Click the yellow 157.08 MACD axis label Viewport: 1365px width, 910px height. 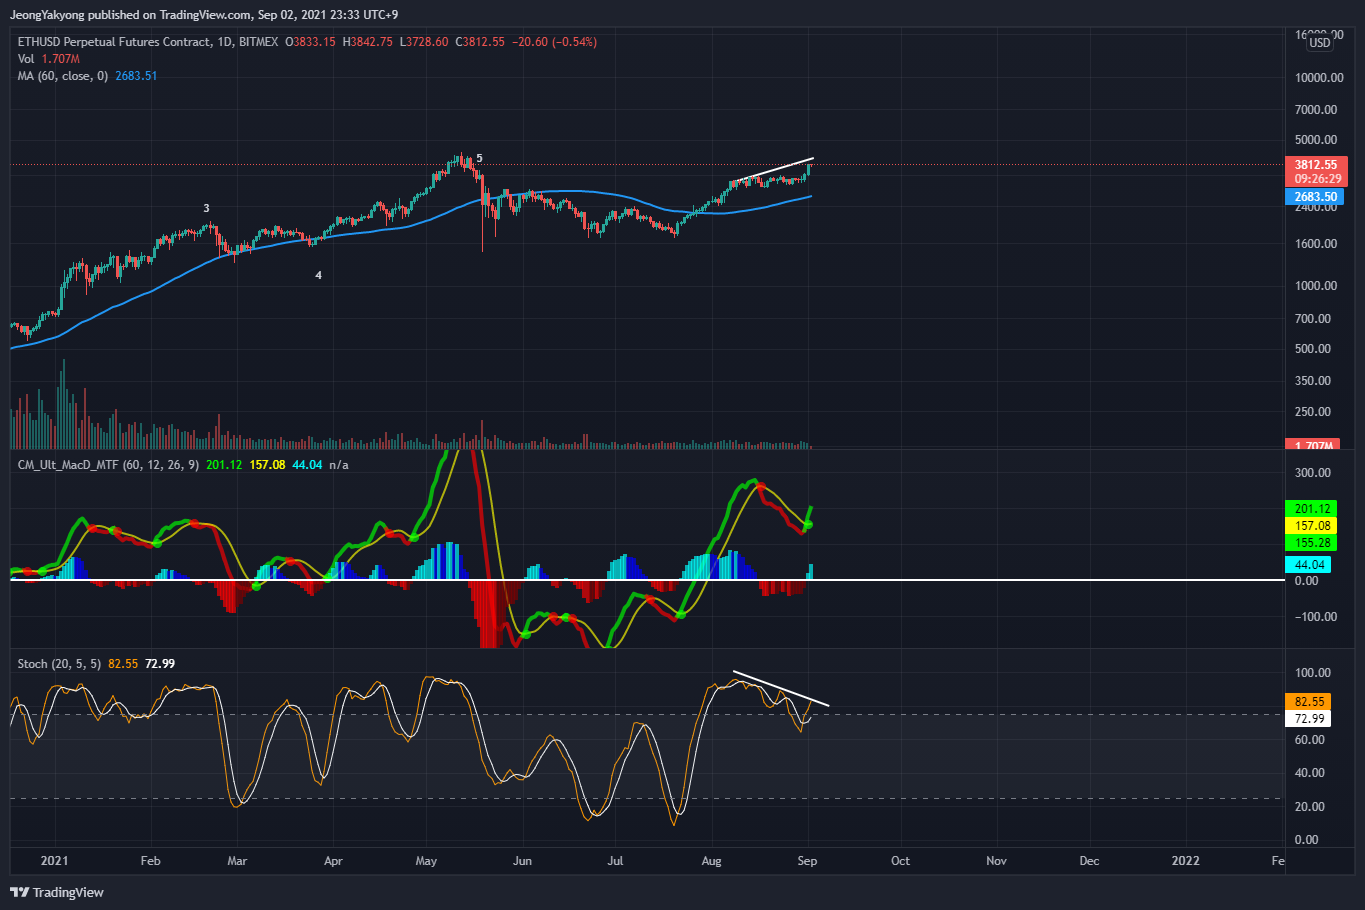click(x=1310, y=526)
